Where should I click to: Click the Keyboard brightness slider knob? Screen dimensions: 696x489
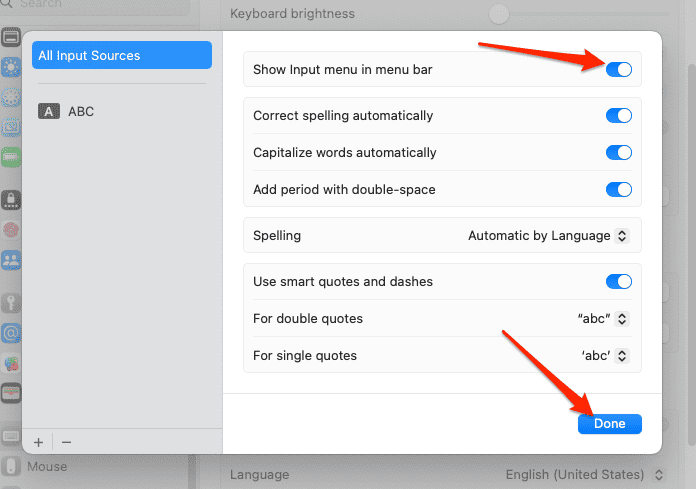coord(499,14)
